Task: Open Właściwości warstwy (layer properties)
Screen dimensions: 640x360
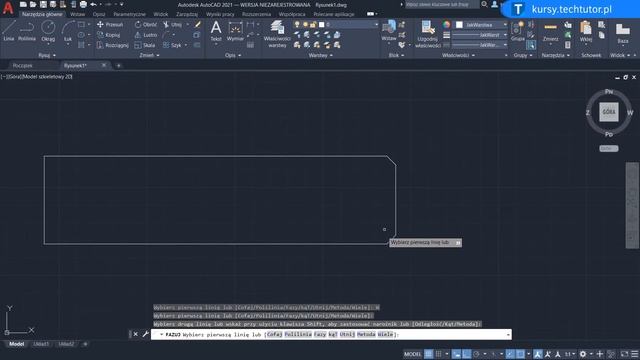Action: (277, 34)
